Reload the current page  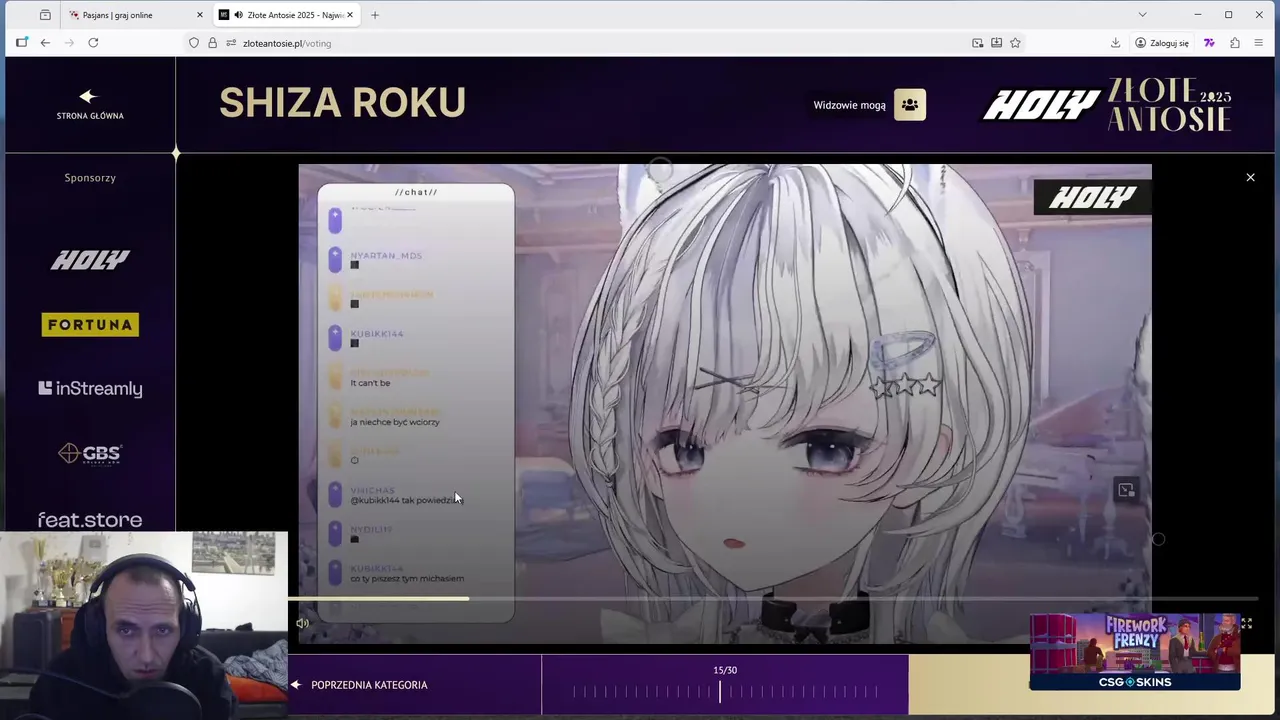[x=93, y=43]
